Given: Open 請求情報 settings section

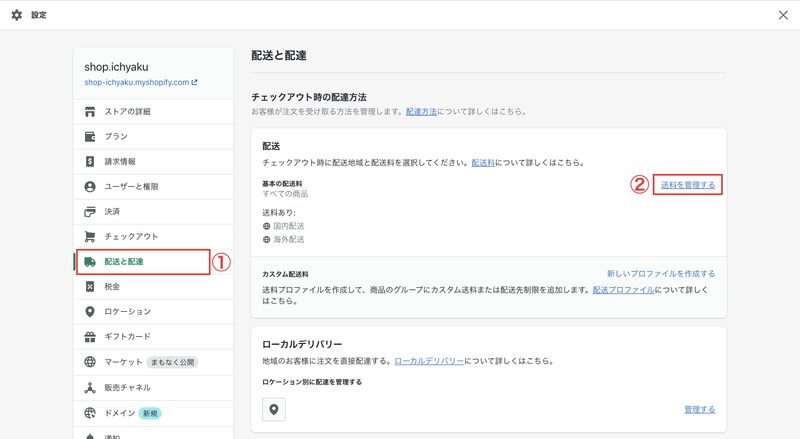Looking at the screenshot, I should 154,162.
